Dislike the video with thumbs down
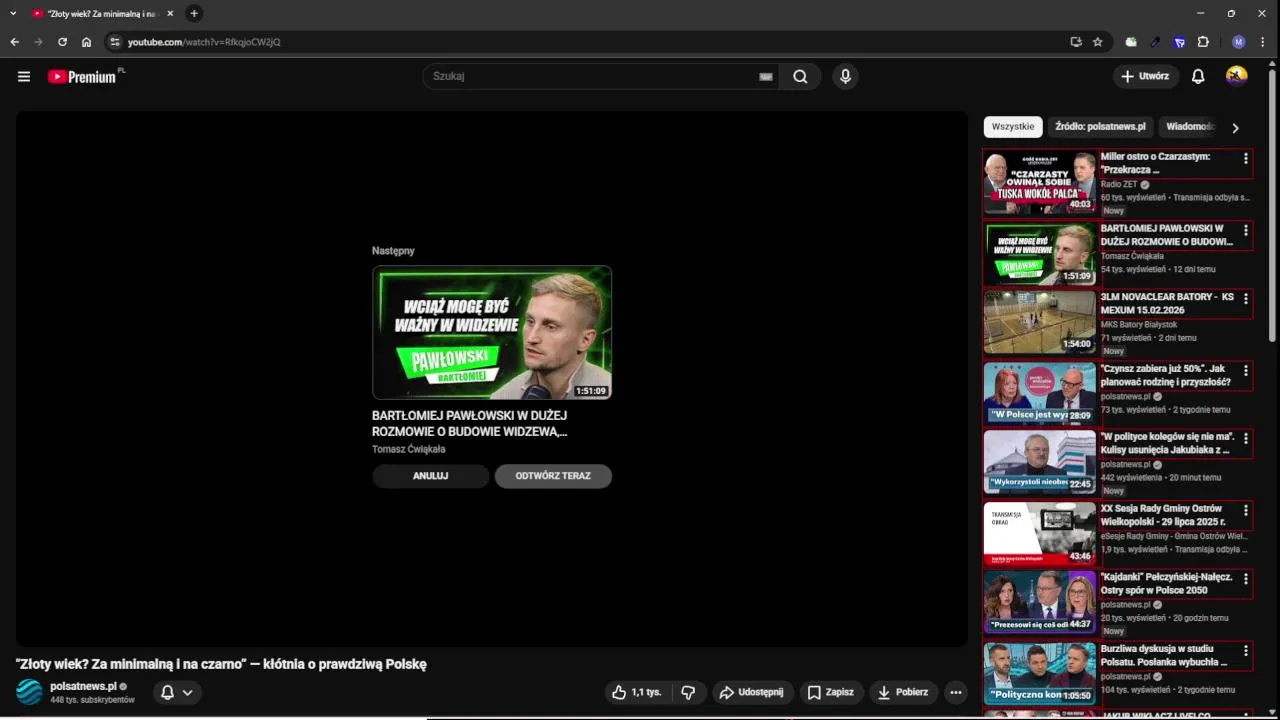1280x720 pixels. coord(688,692)
